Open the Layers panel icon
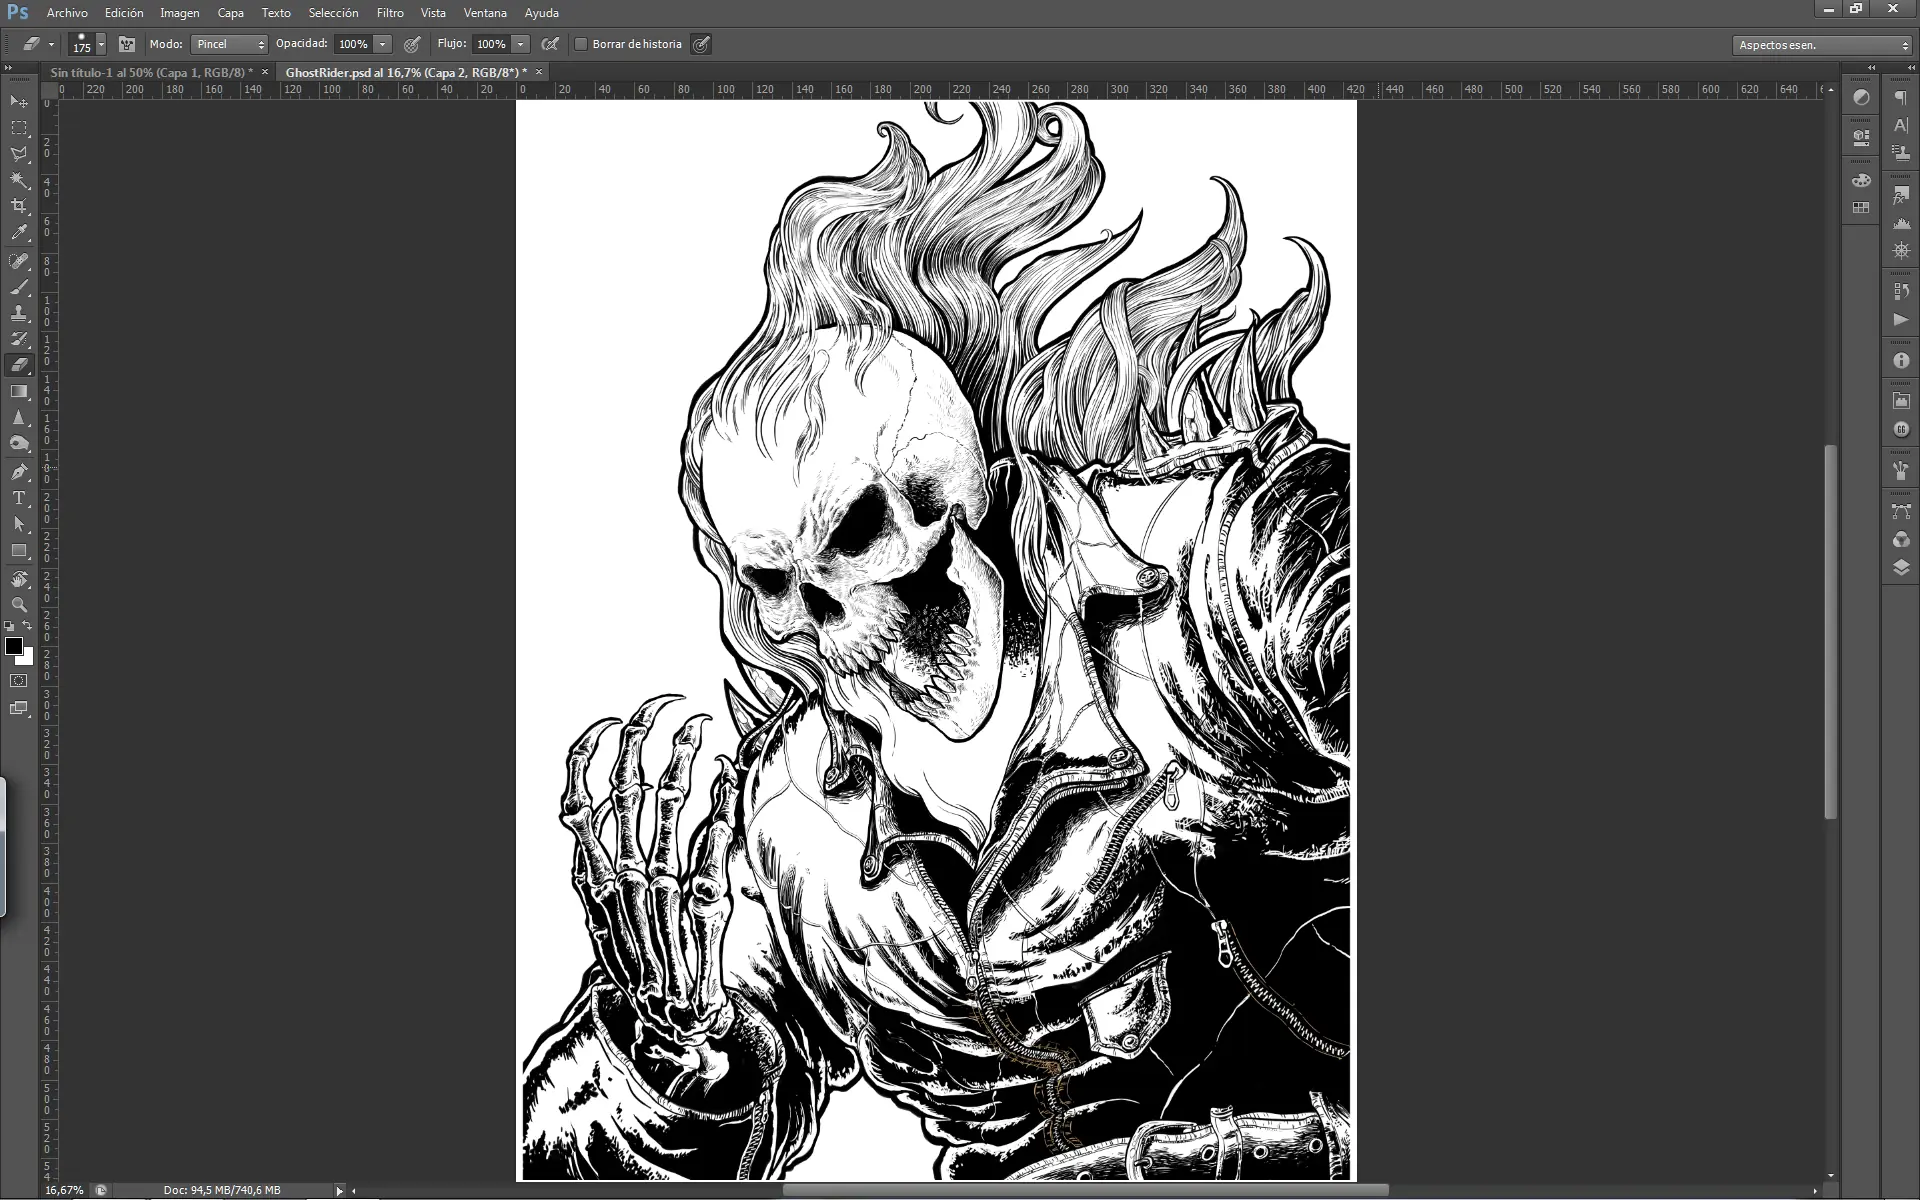 pos(1901,567)
